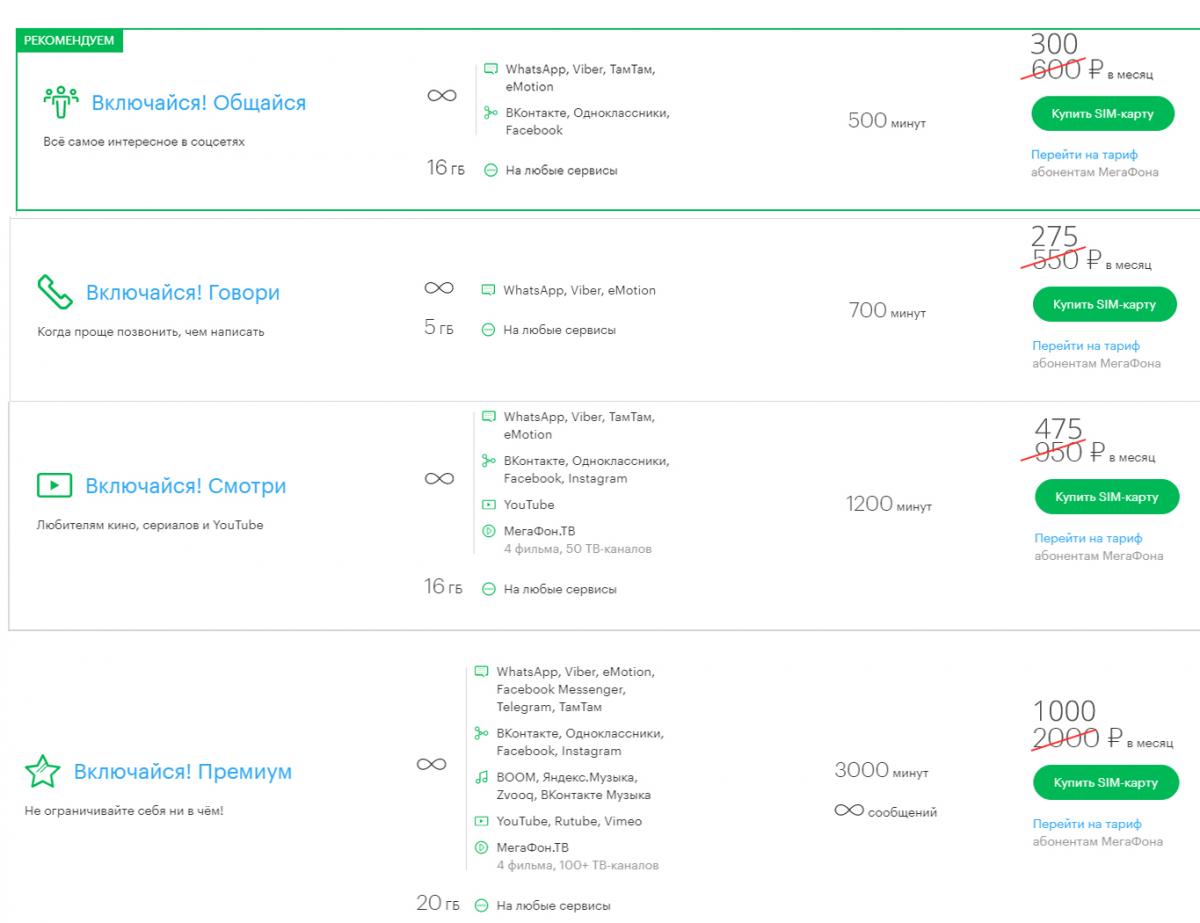
Task: Follow Перейти на тариф link for Говори
Action: click(1086, 346)
